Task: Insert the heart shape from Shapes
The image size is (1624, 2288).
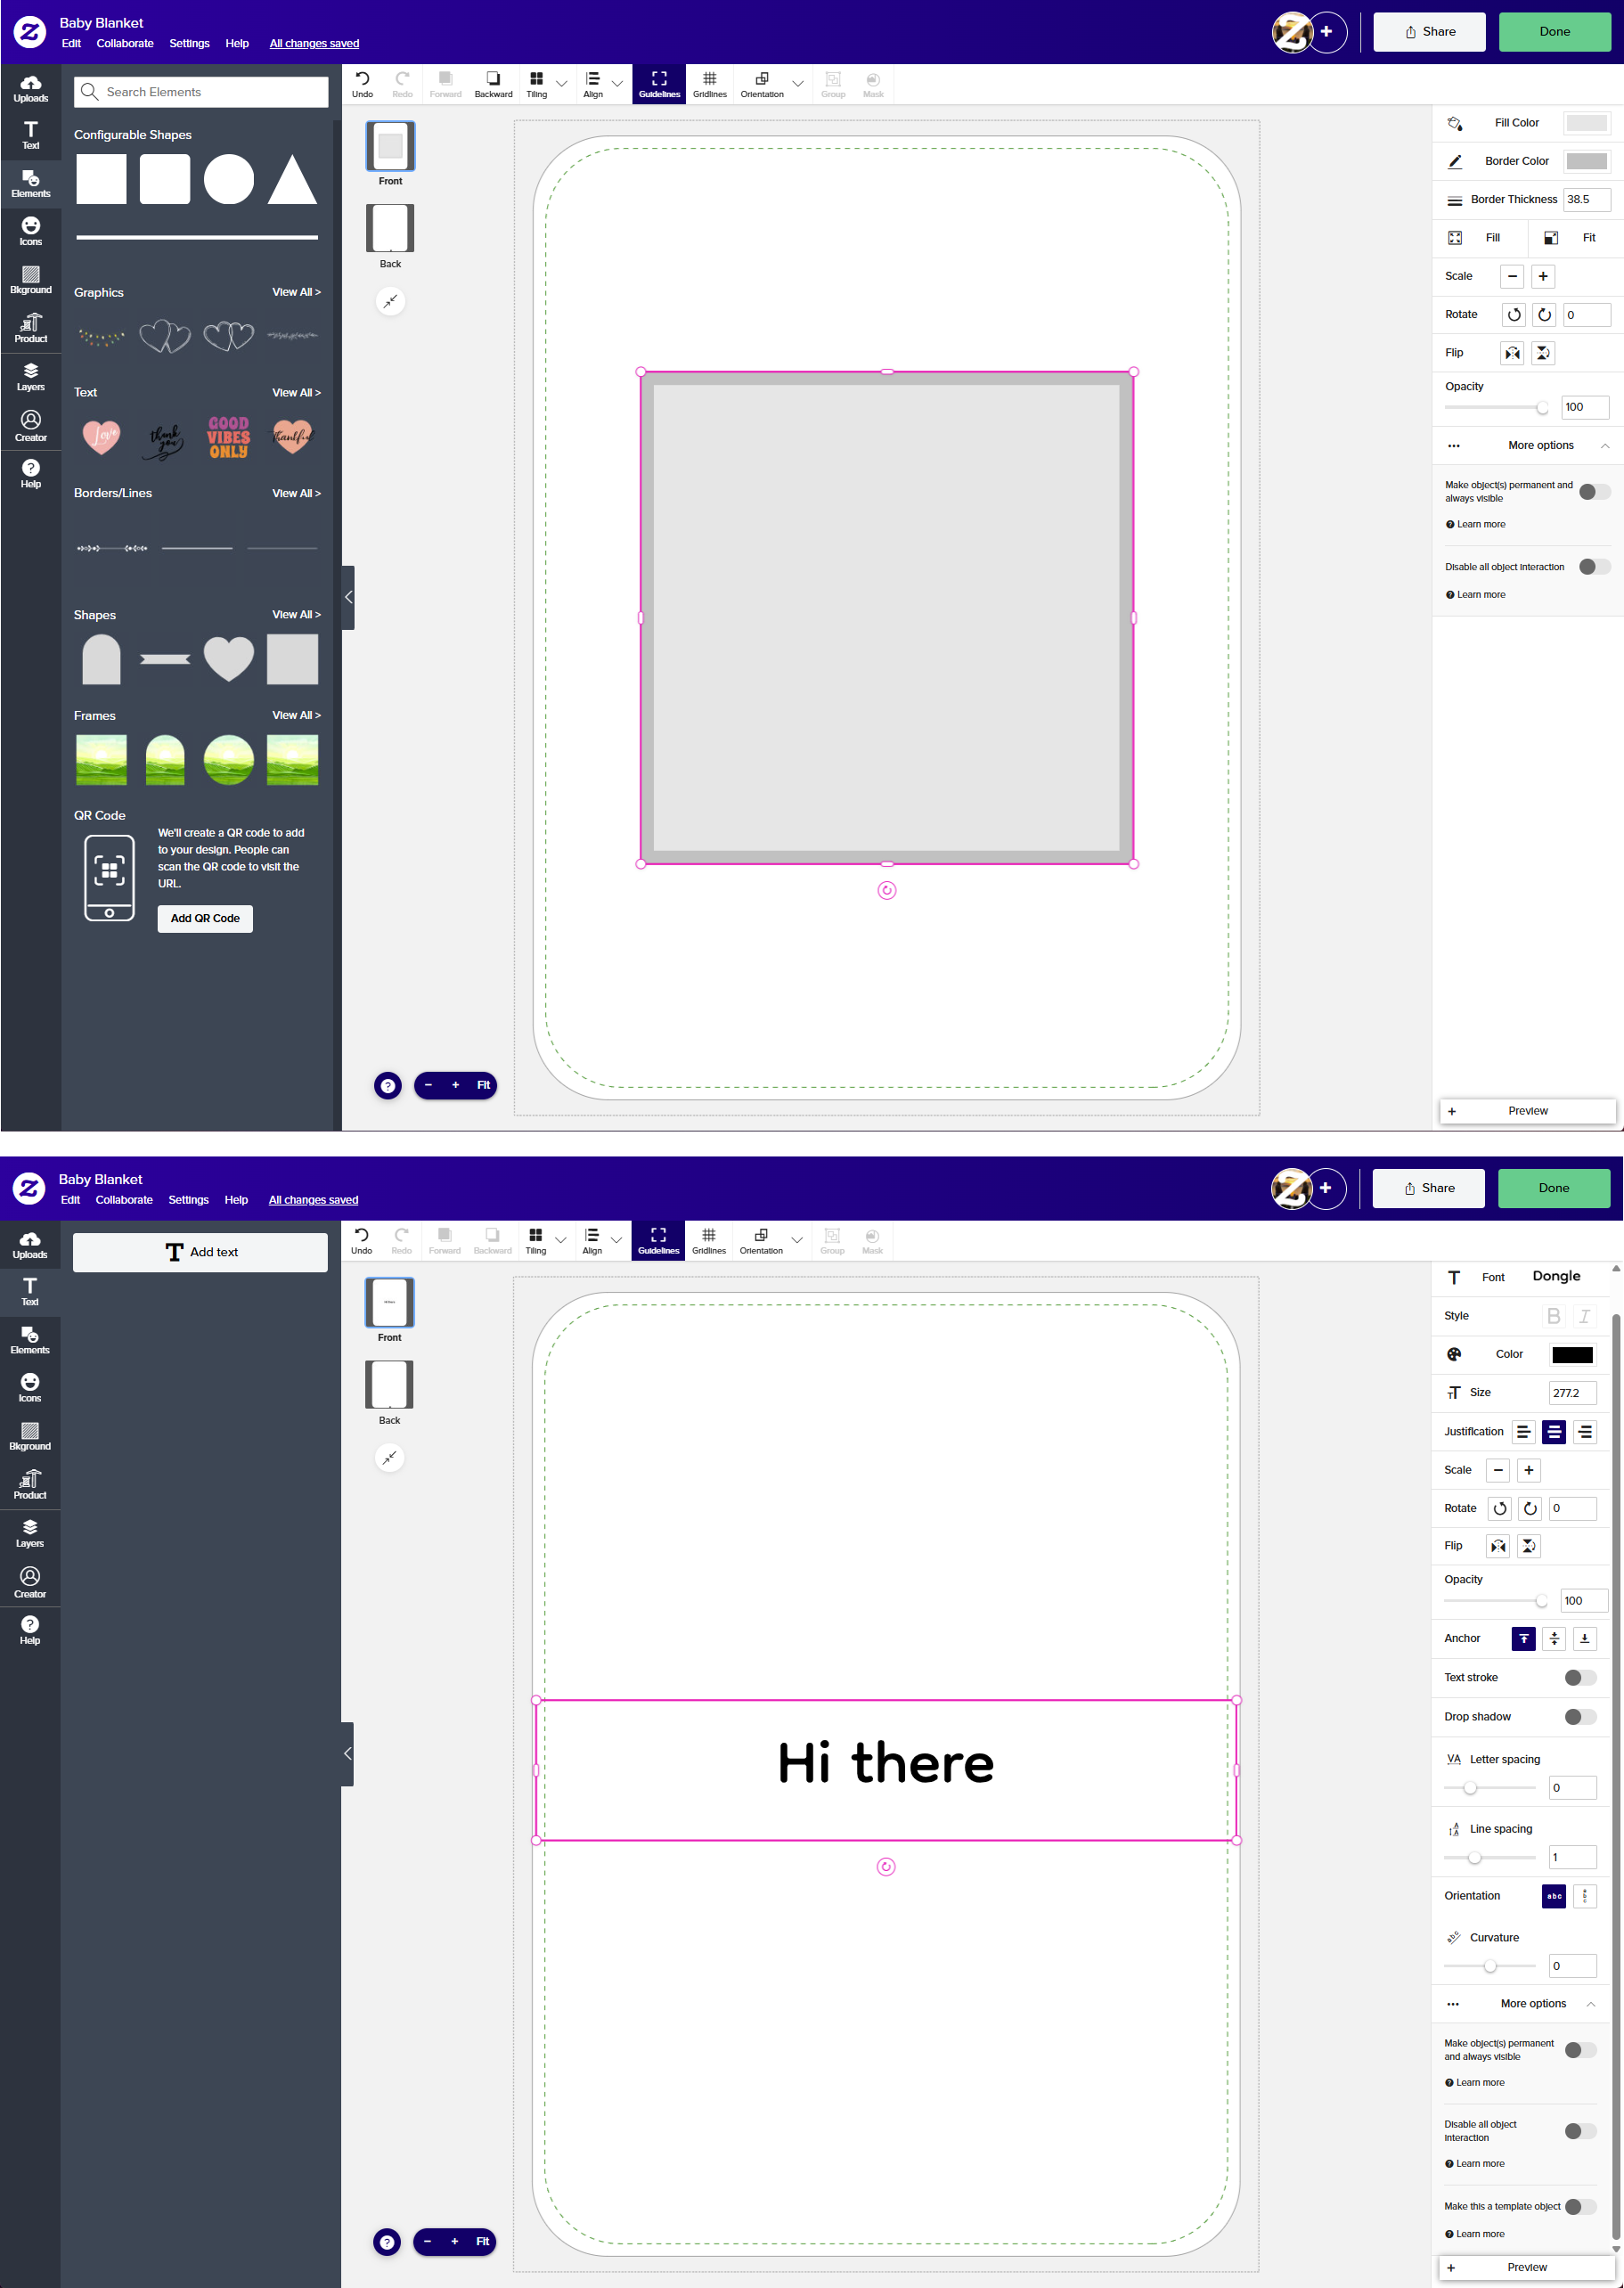Action: tap(229, 659)
